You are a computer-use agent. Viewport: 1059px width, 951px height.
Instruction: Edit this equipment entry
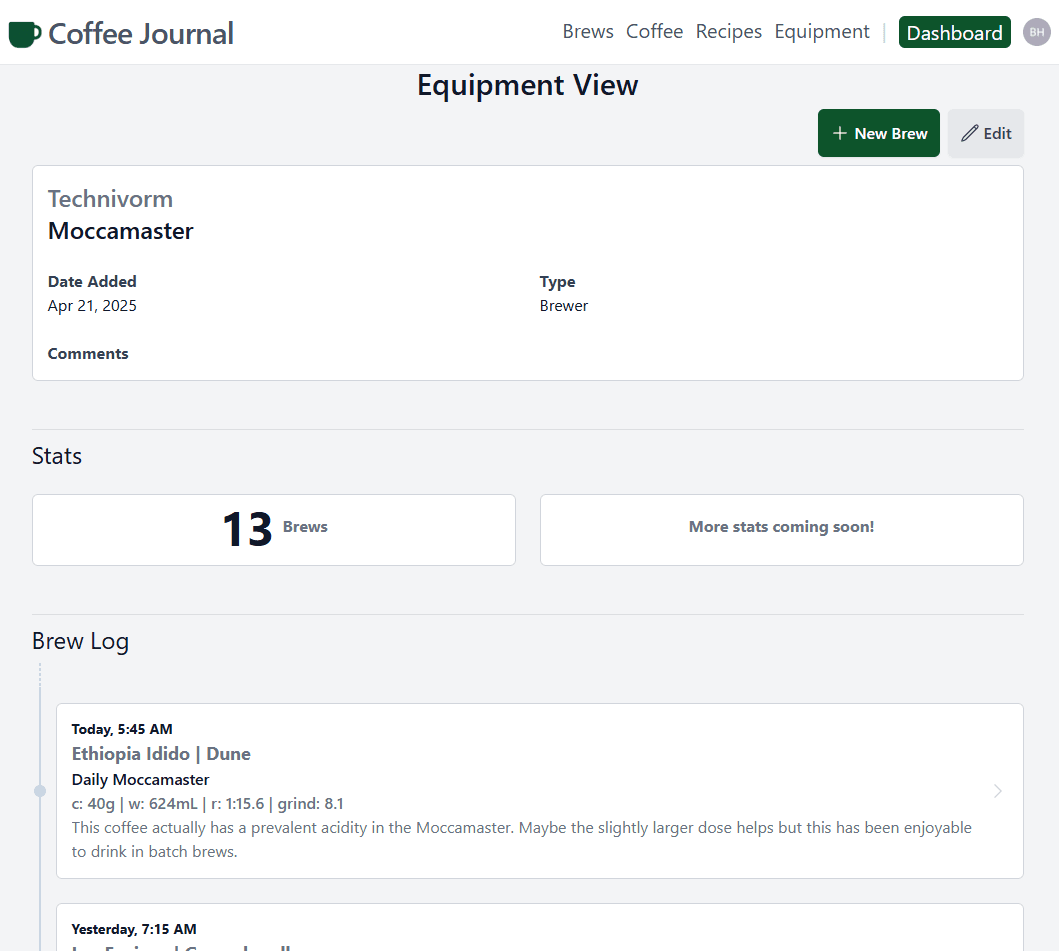coord(985,133)
